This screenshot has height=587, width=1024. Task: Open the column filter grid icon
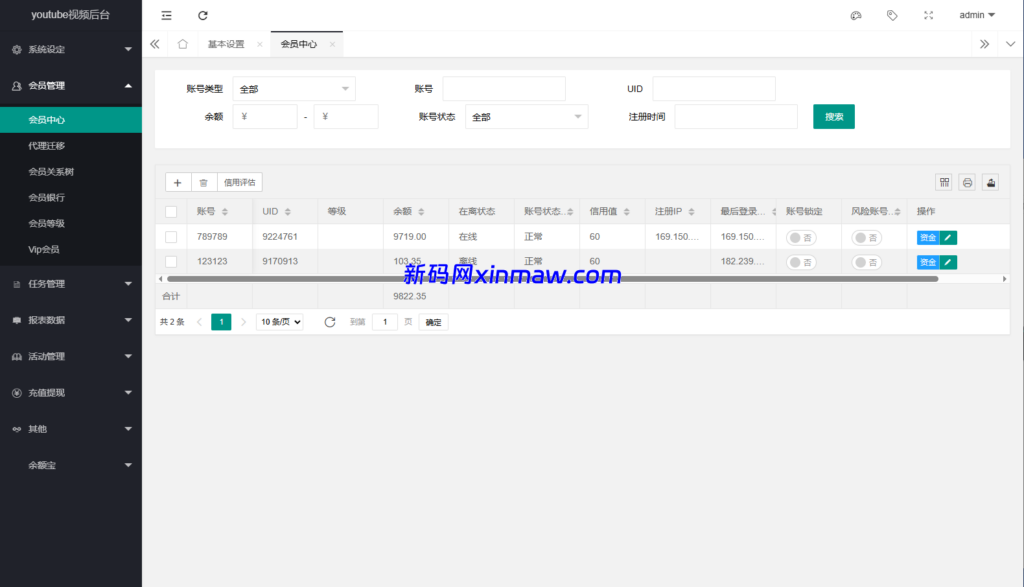click(x=944, y=182)
